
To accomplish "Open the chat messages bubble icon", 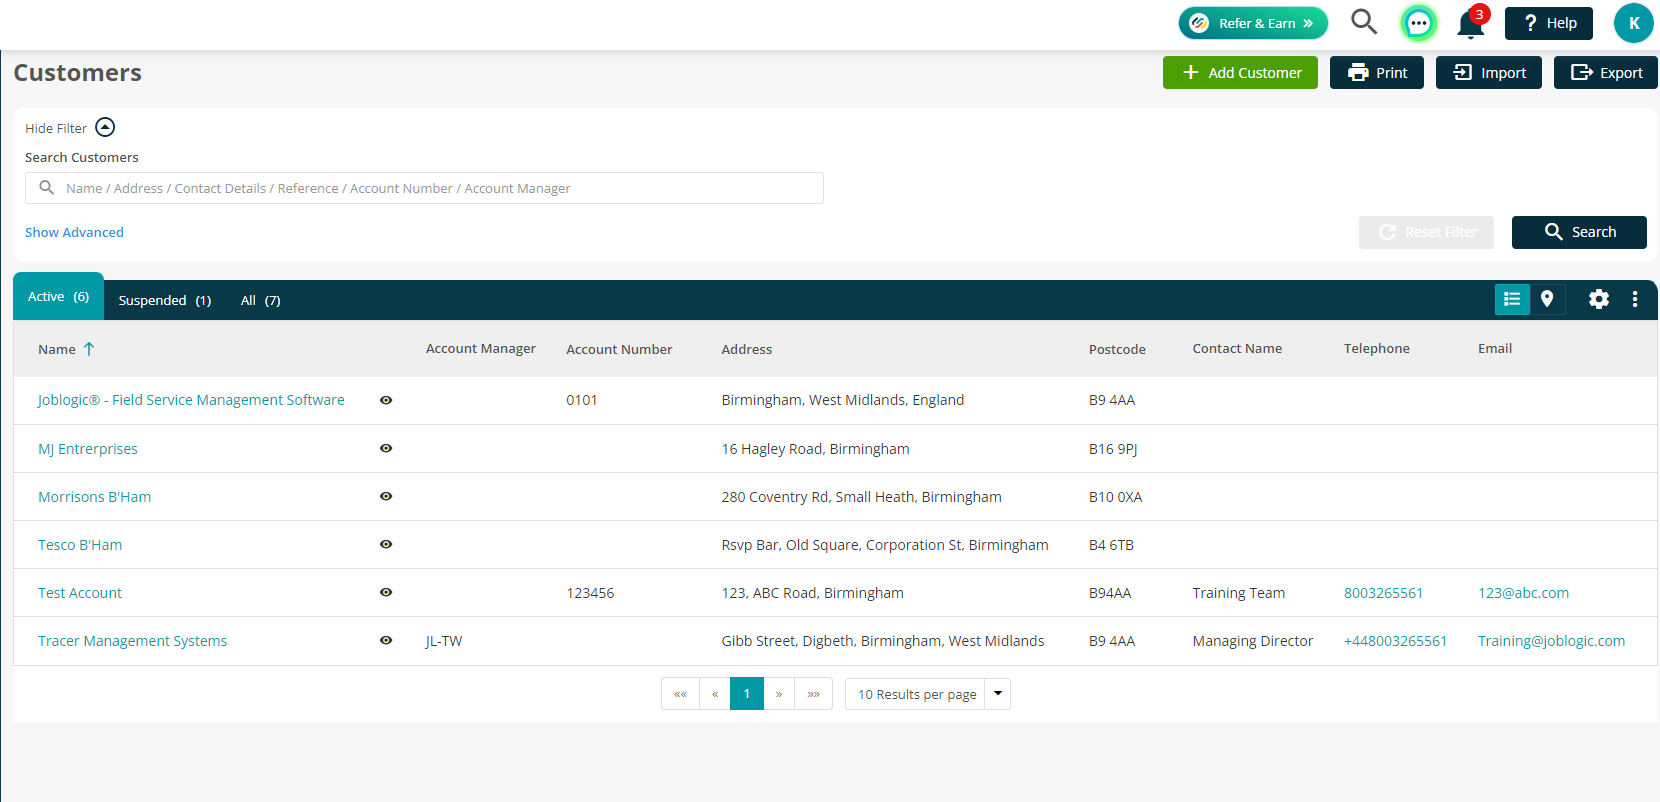I will click(x=1418, y=23).
